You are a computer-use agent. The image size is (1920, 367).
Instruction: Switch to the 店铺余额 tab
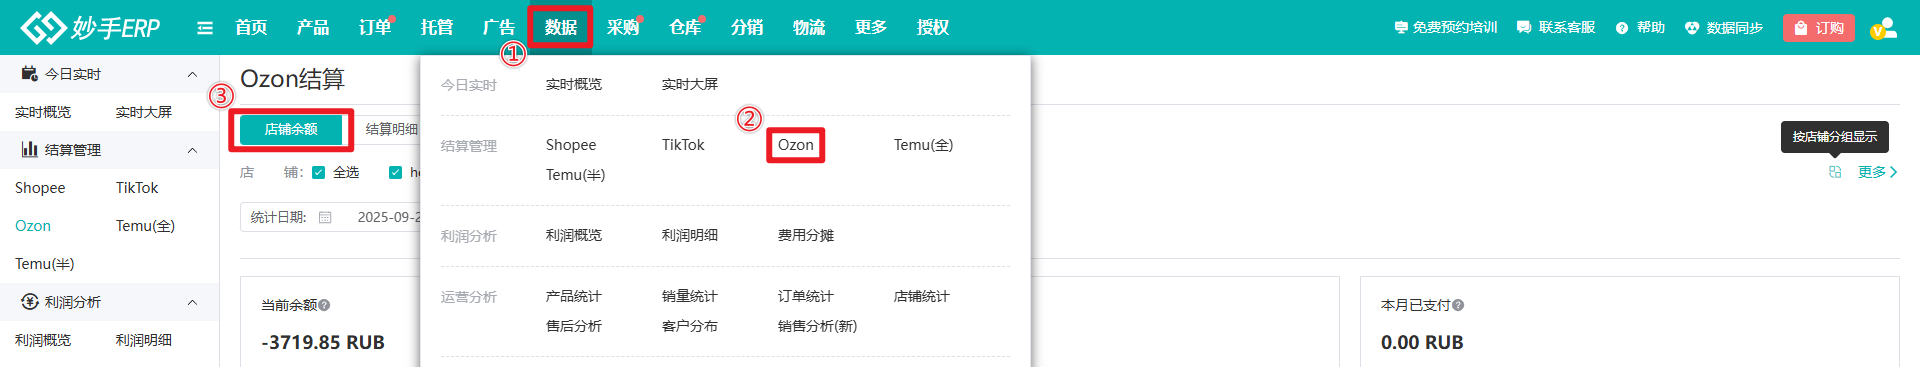coord(291,129)
